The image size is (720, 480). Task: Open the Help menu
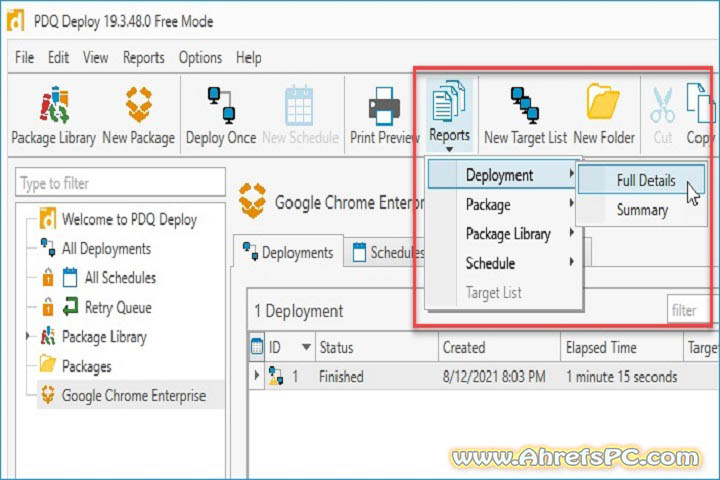(x=248, y=57)
